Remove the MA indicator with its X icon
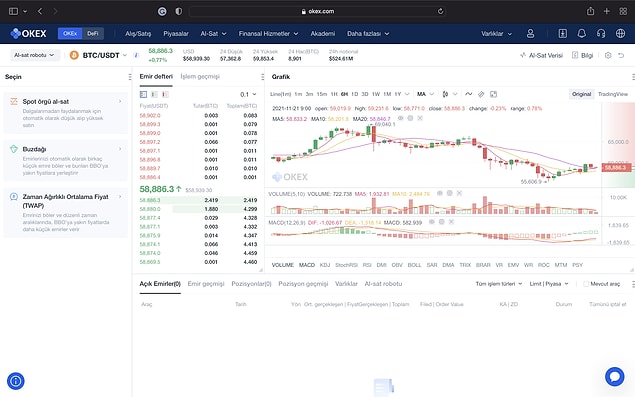This screenshot has width=635, height=397. coord(420,118)
